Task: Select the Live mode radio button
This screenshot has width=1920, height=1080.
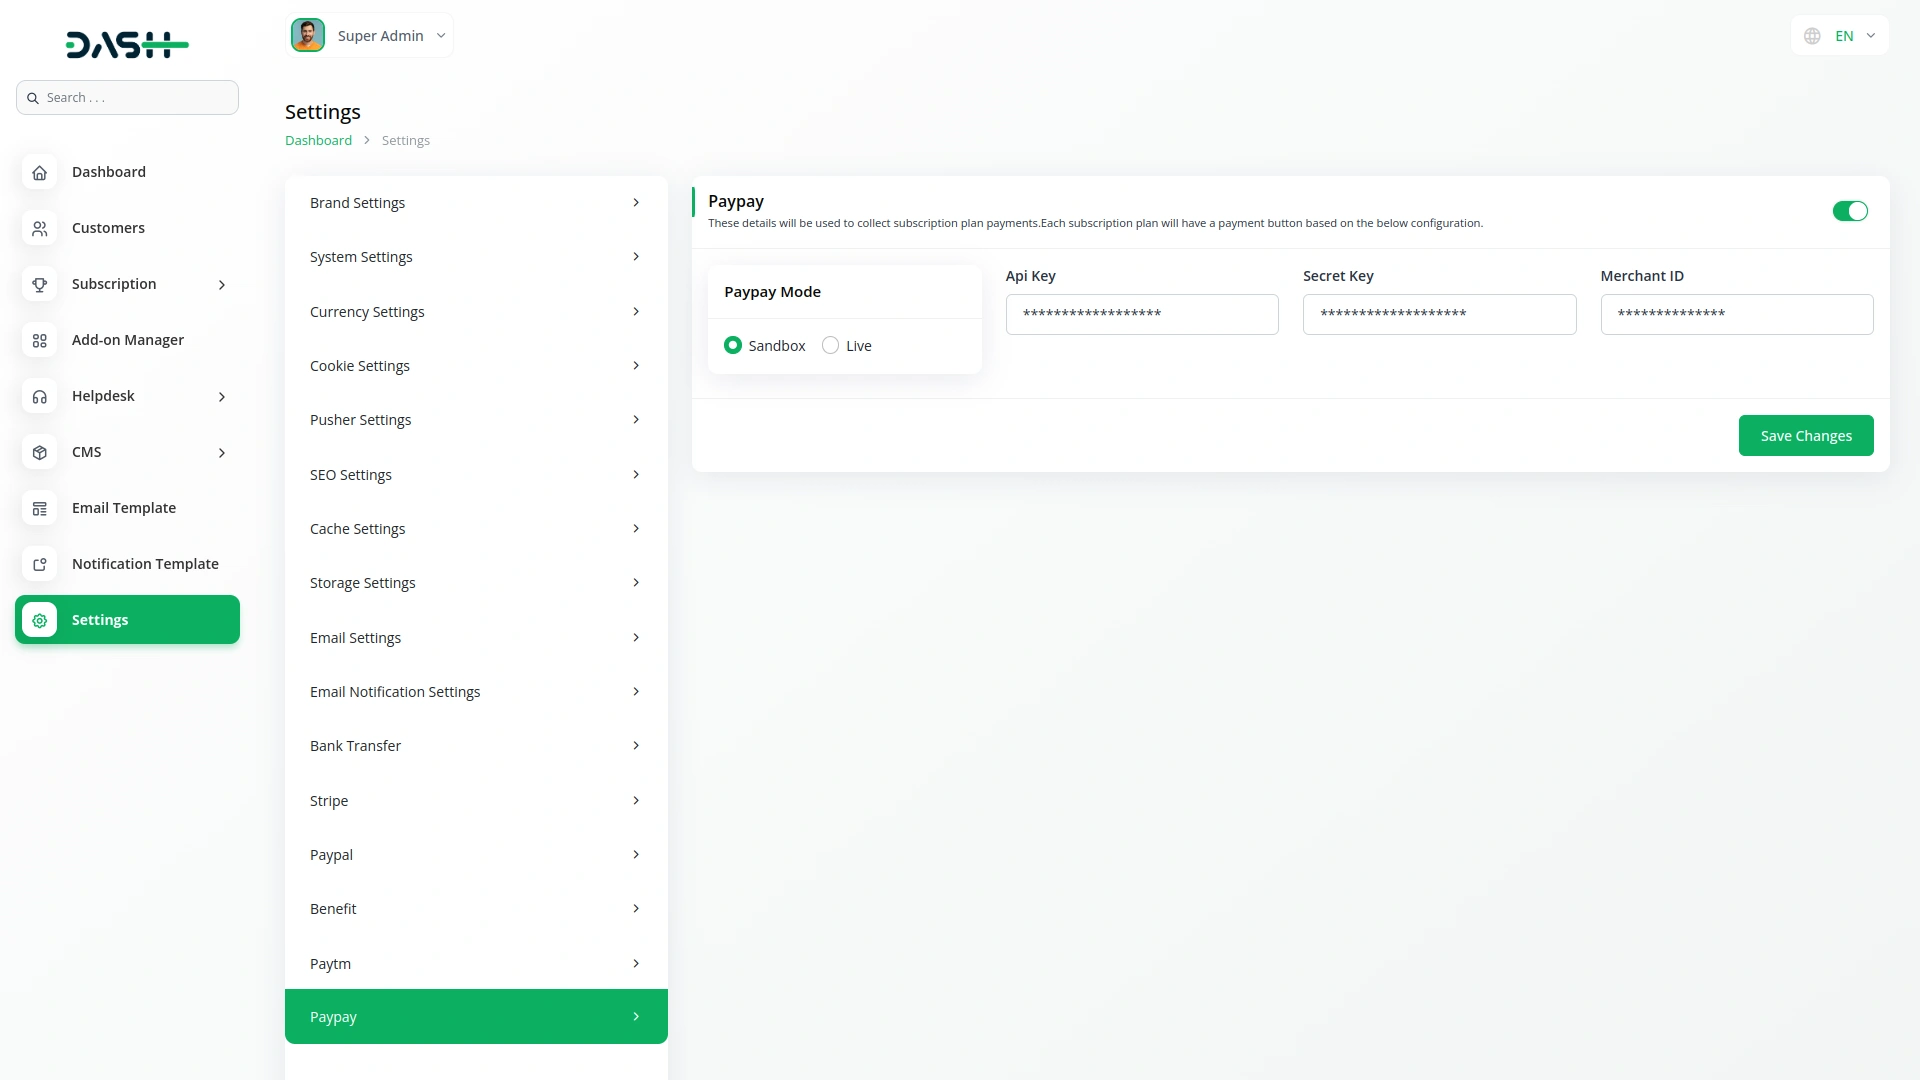Action: tap(830, 345)
